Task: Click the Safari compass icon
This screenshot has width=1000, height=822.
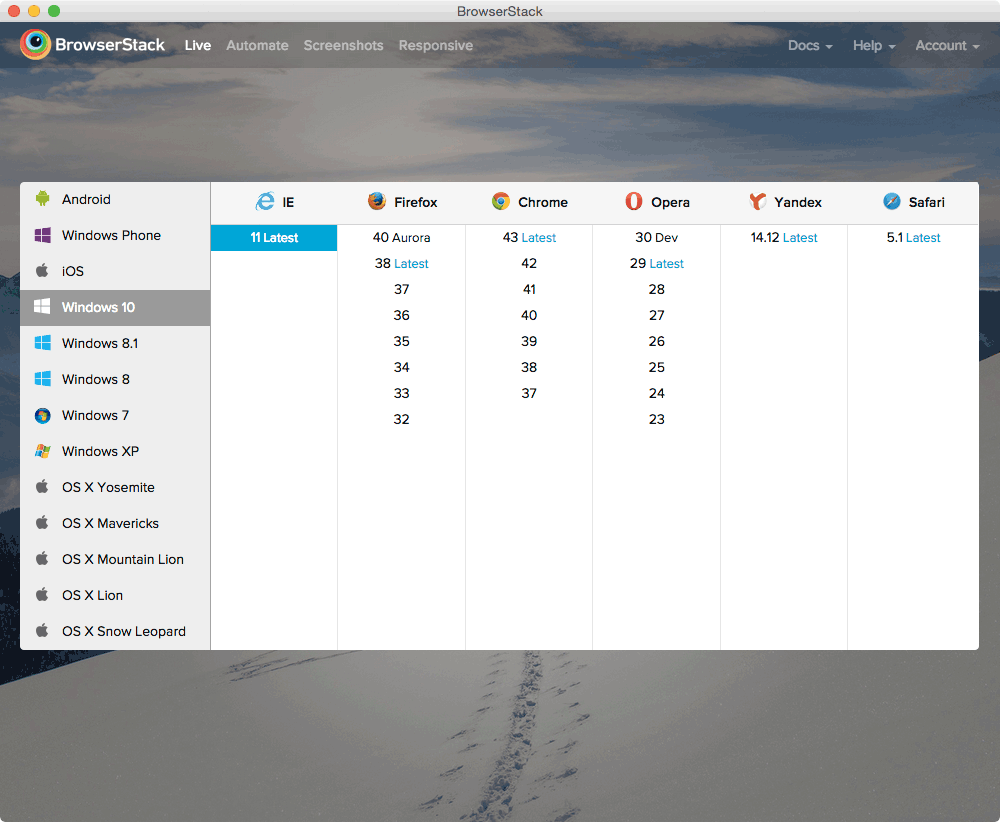Action: tap(892, 202)
